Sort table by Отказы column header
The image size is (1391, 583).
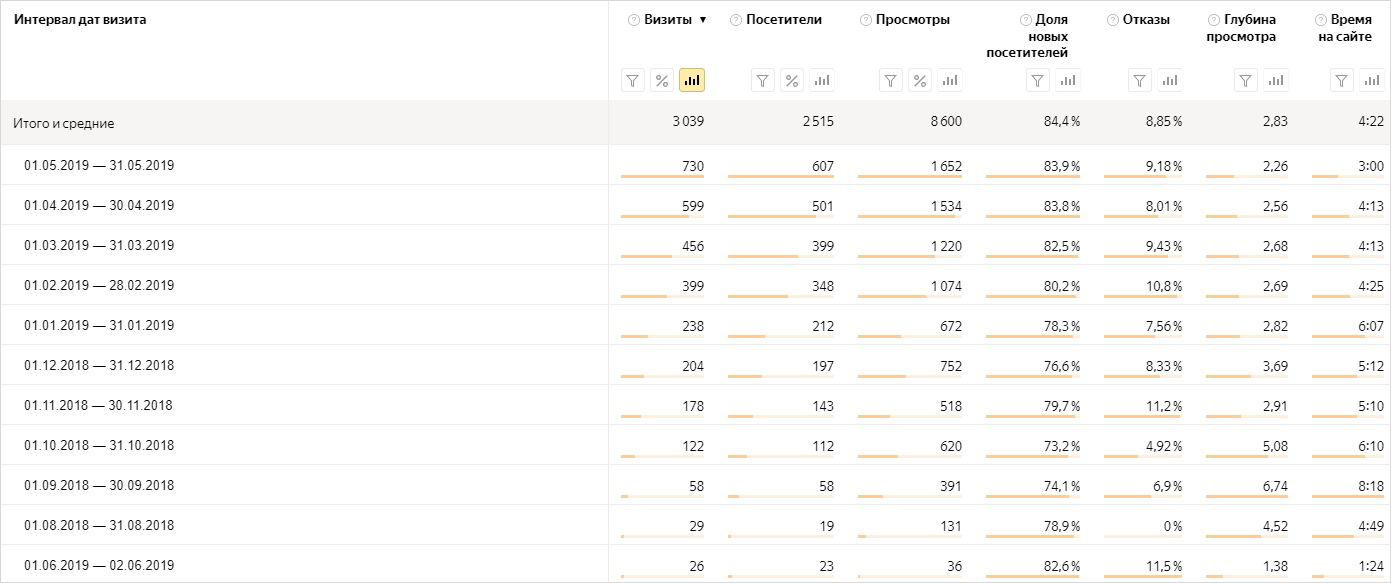tap(1146, 20)
